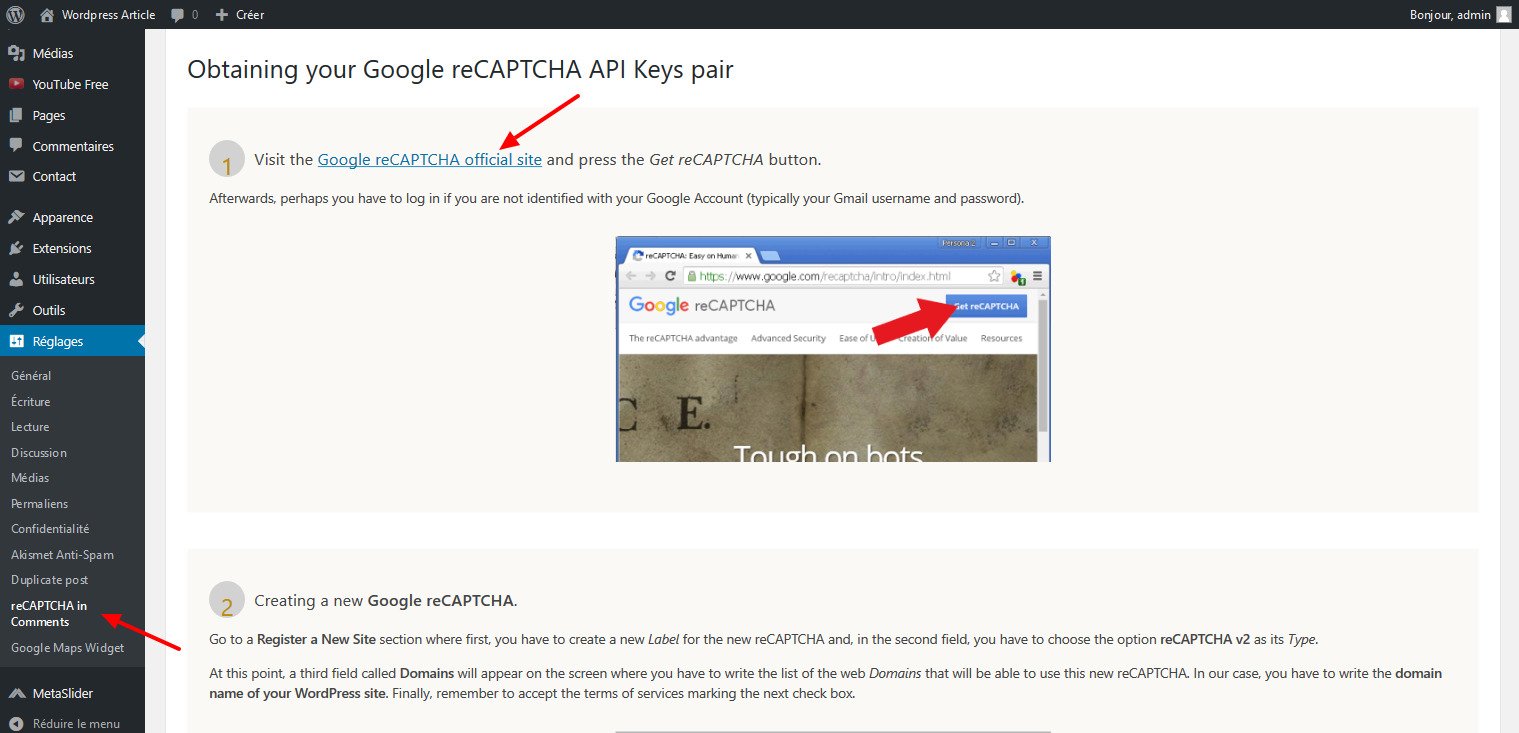Open Confidentialité settings submenu
The width and height of the screenshot is (1519, 733).
[x=50, y=529]
